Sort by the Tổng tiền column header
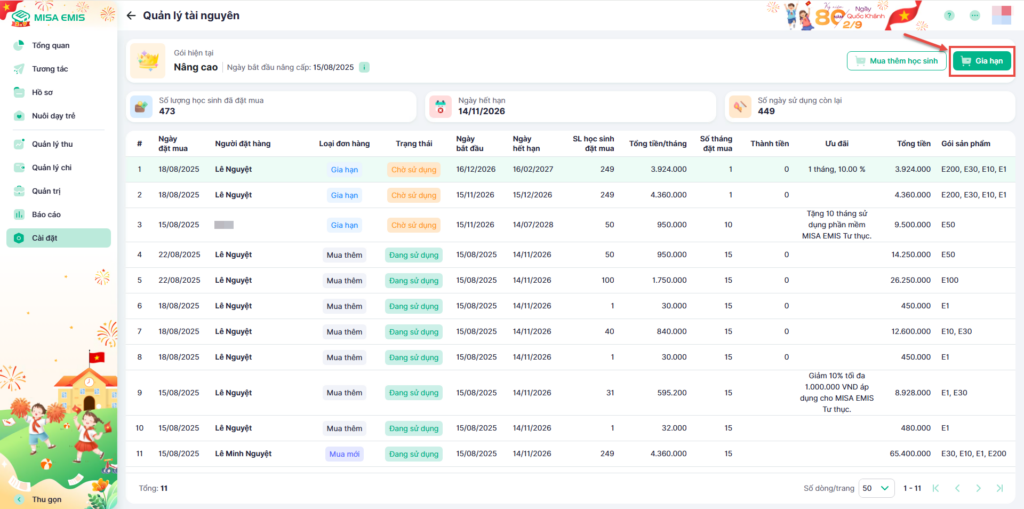Screen dimensions: 1024x509 point(913,143)
